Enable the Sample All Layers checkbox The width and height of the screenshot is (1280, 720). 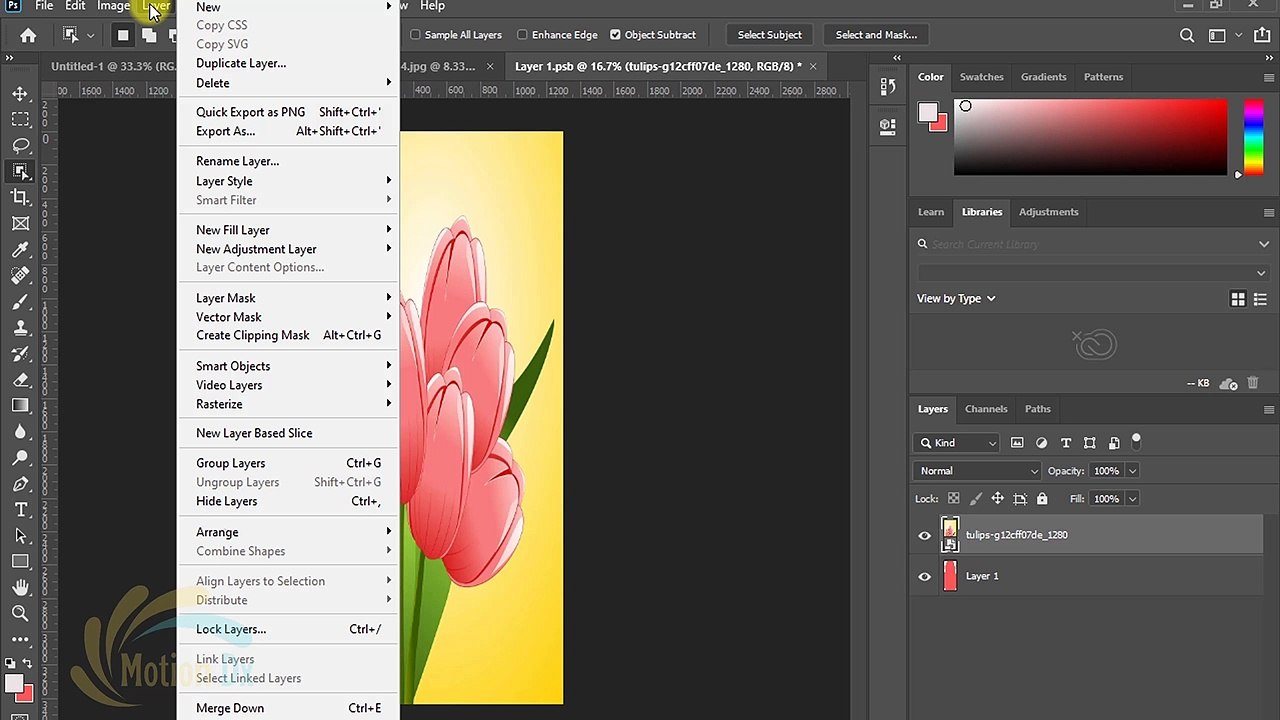tap(415, 35)
